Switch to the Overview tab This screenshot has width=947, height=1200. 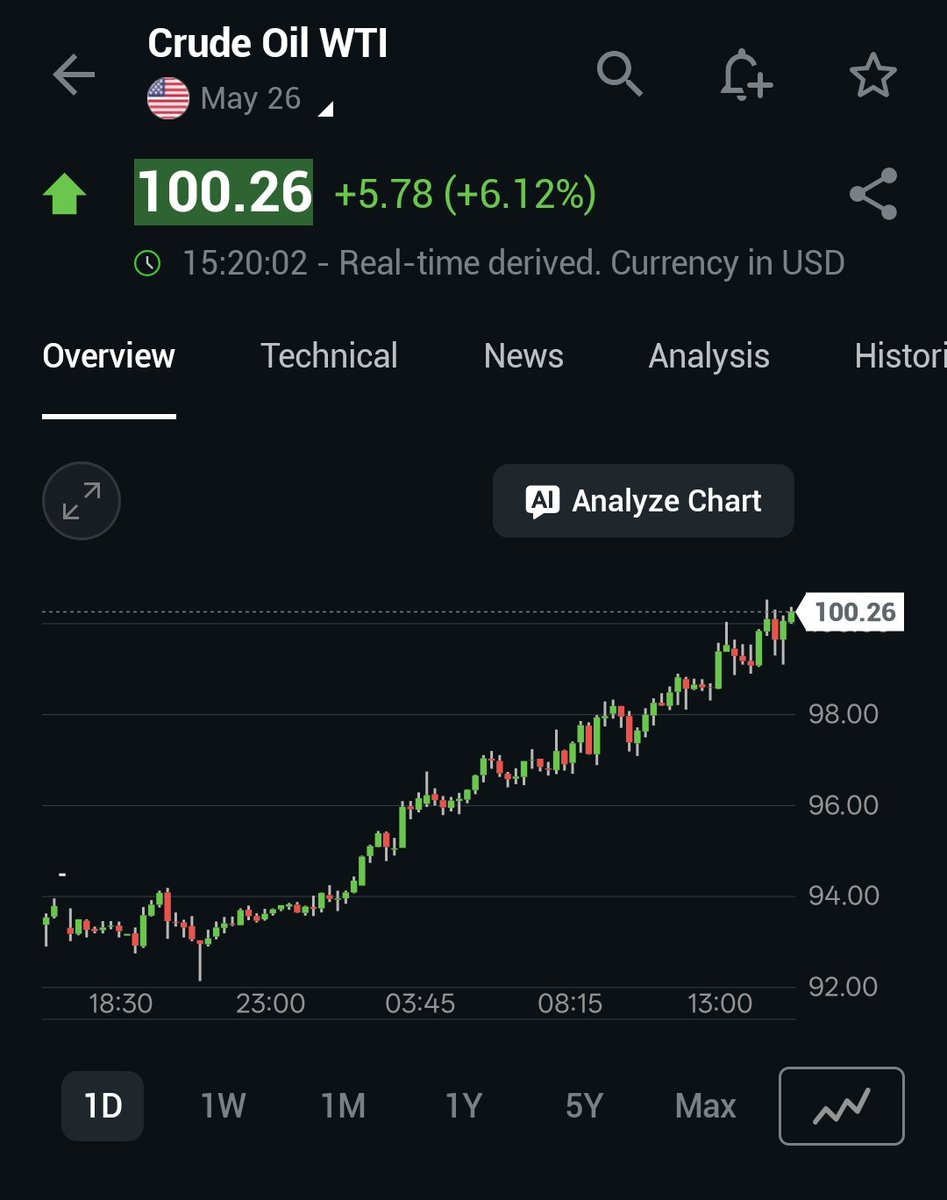109,356
